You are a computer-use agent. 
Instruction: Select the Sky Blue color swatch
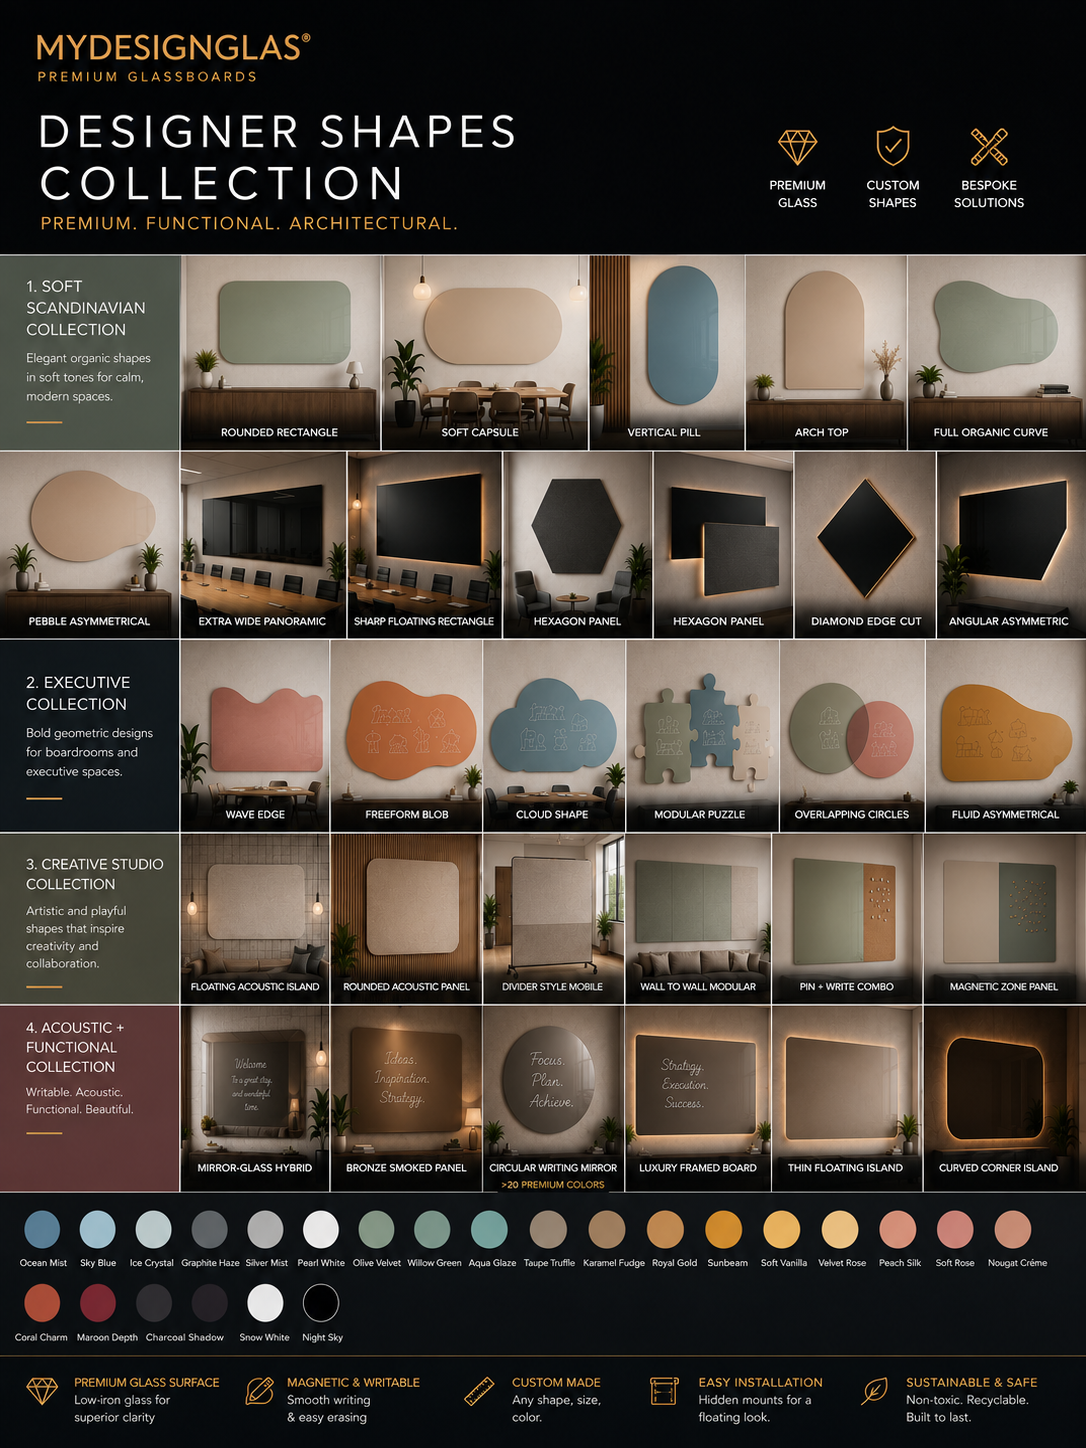tap(98, 1229)
